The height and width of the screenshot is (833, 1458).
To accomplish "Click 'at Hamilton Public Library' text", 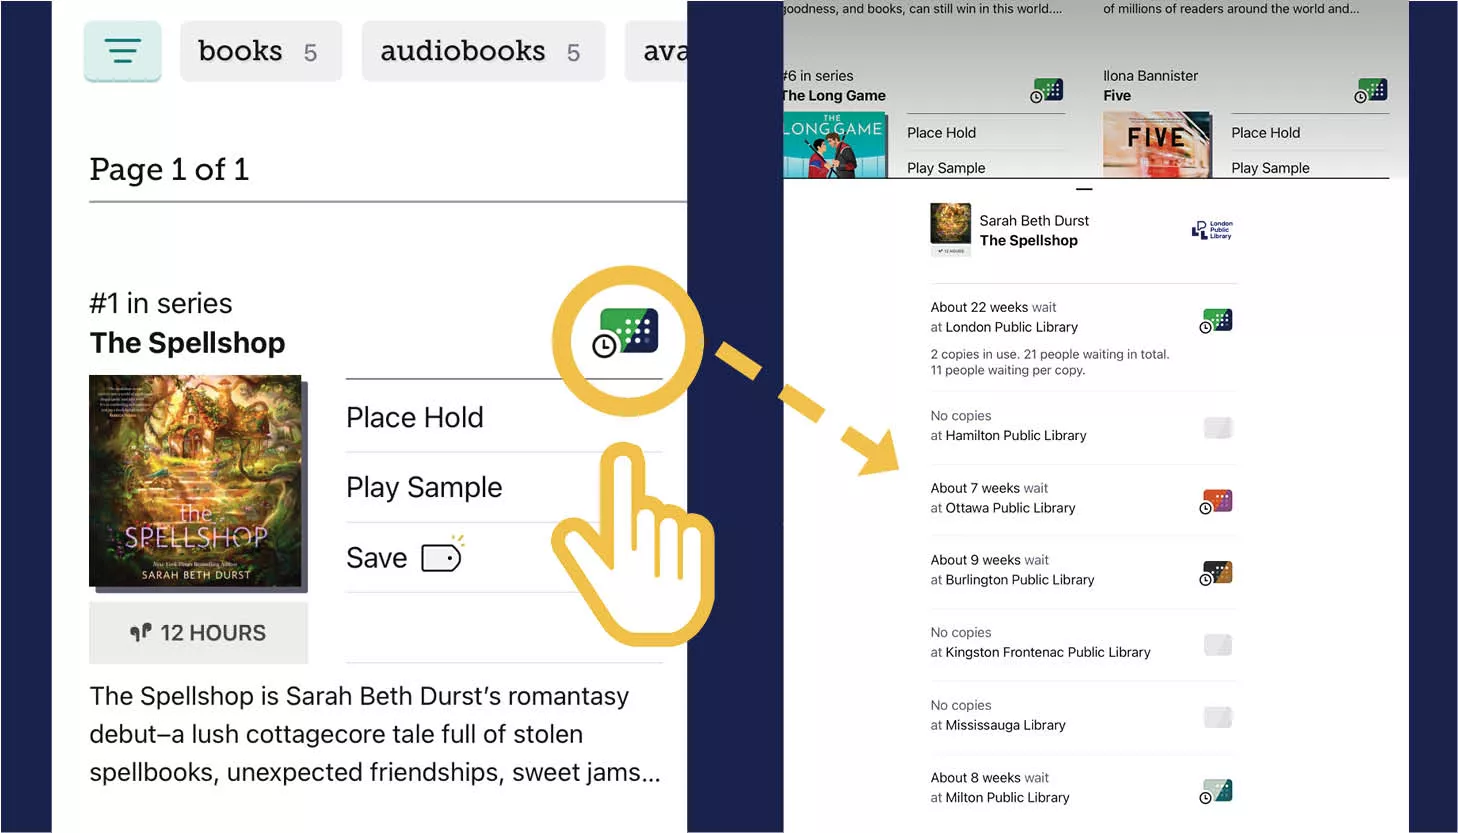I will (1008, 435).
